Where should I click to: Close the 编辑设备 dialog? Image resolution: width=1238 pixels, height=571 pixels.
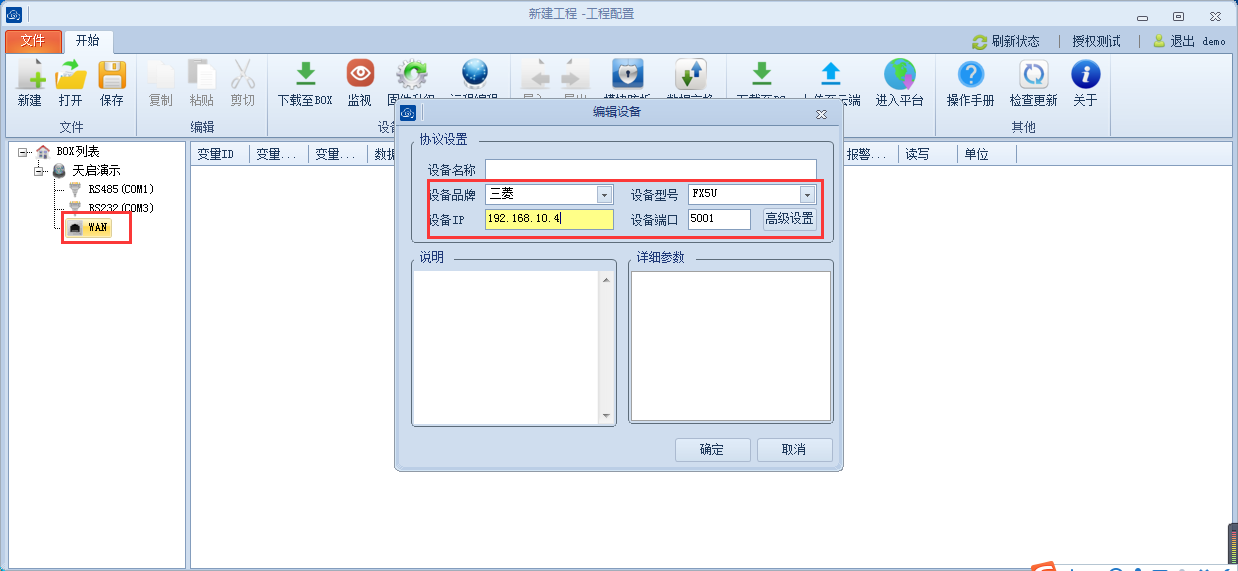pyautogui.click(x=821, y=115)
